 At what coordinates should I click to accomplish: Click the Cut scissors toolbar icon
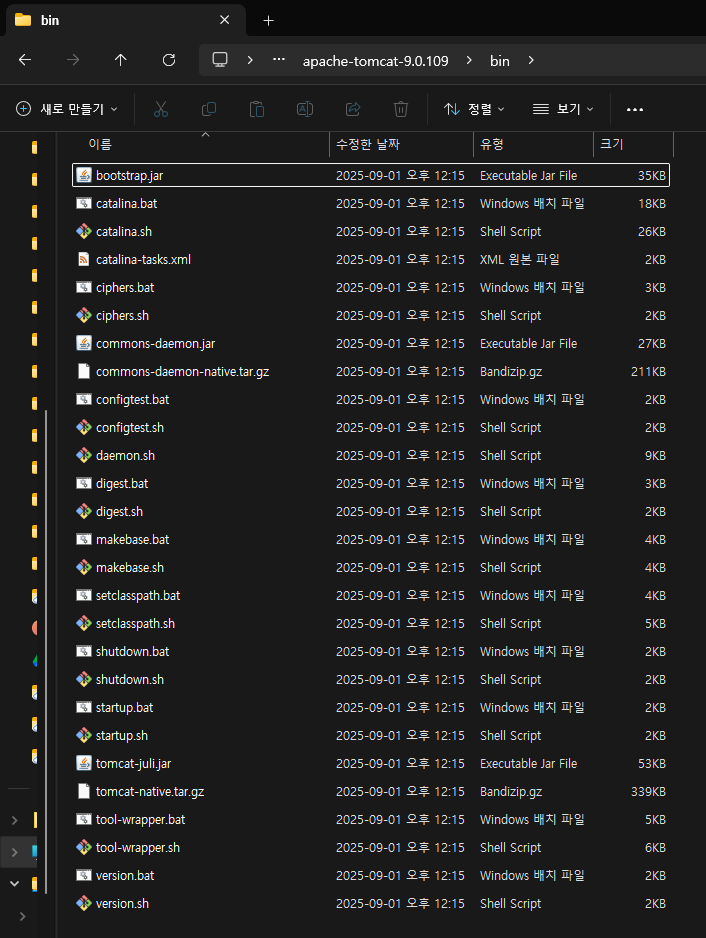coord(160,109)
